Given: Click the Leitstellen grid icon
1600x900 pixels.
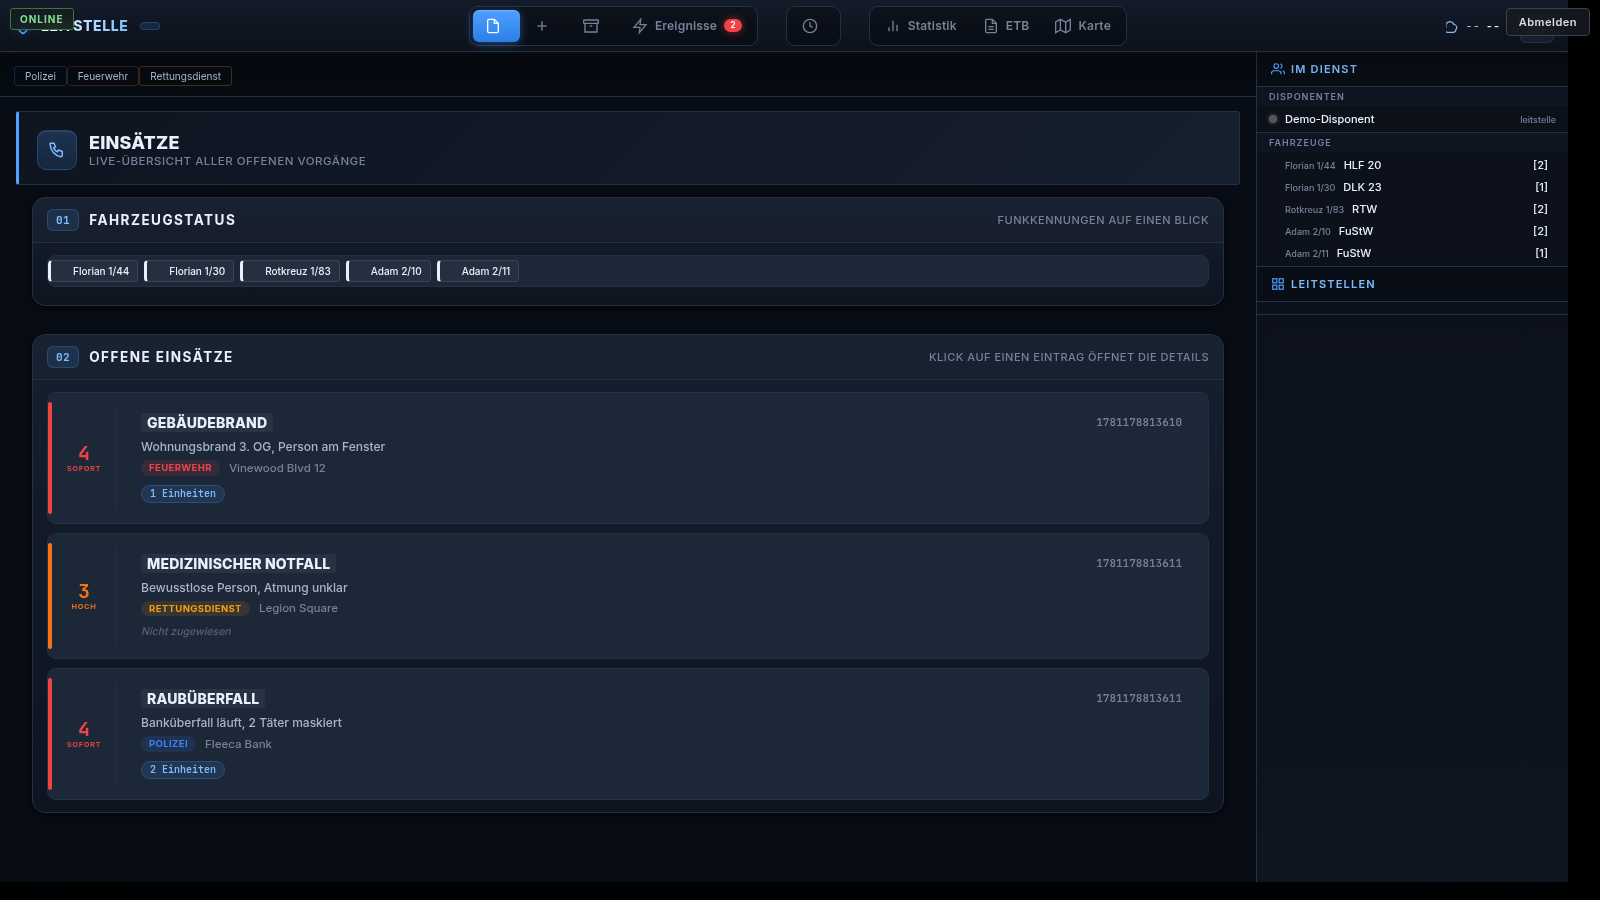Looking at the screenshot, I should pos(1277,284).
